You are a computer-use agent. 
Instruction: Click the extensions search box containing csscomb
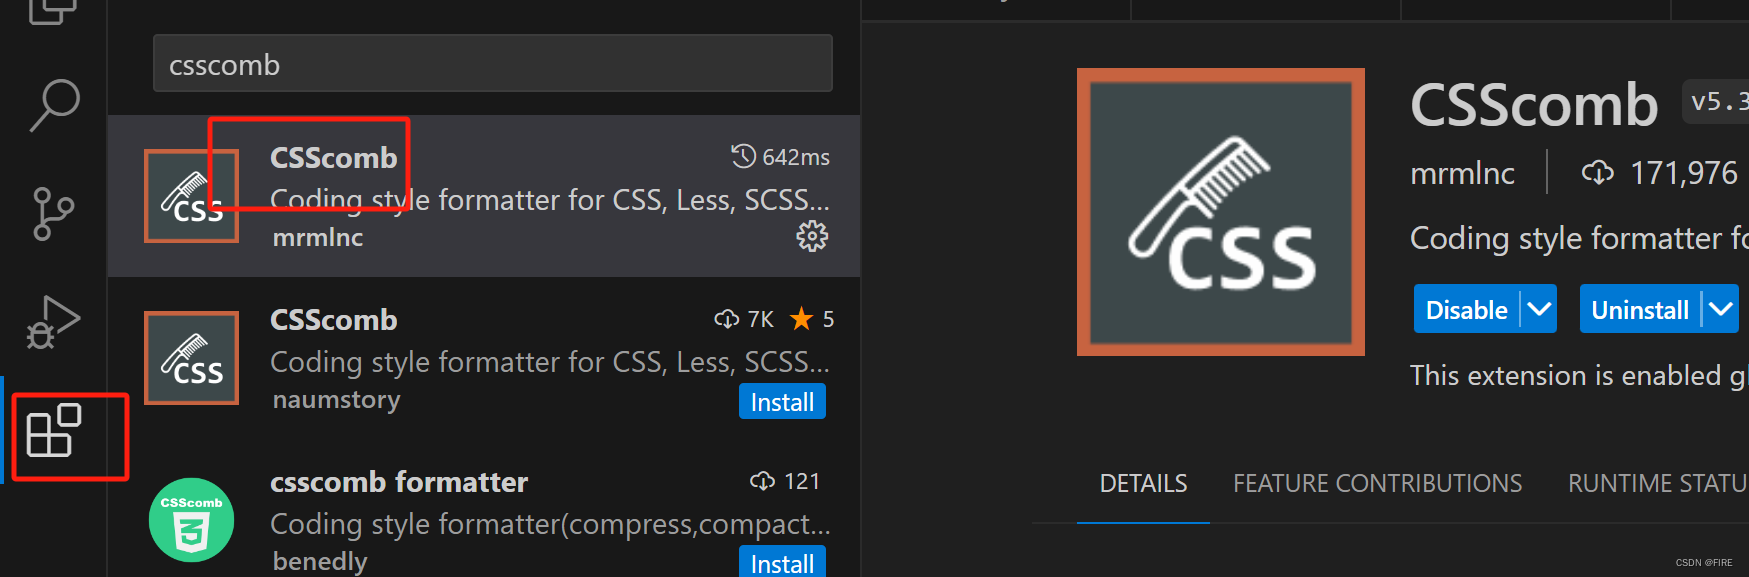(492, 64)
